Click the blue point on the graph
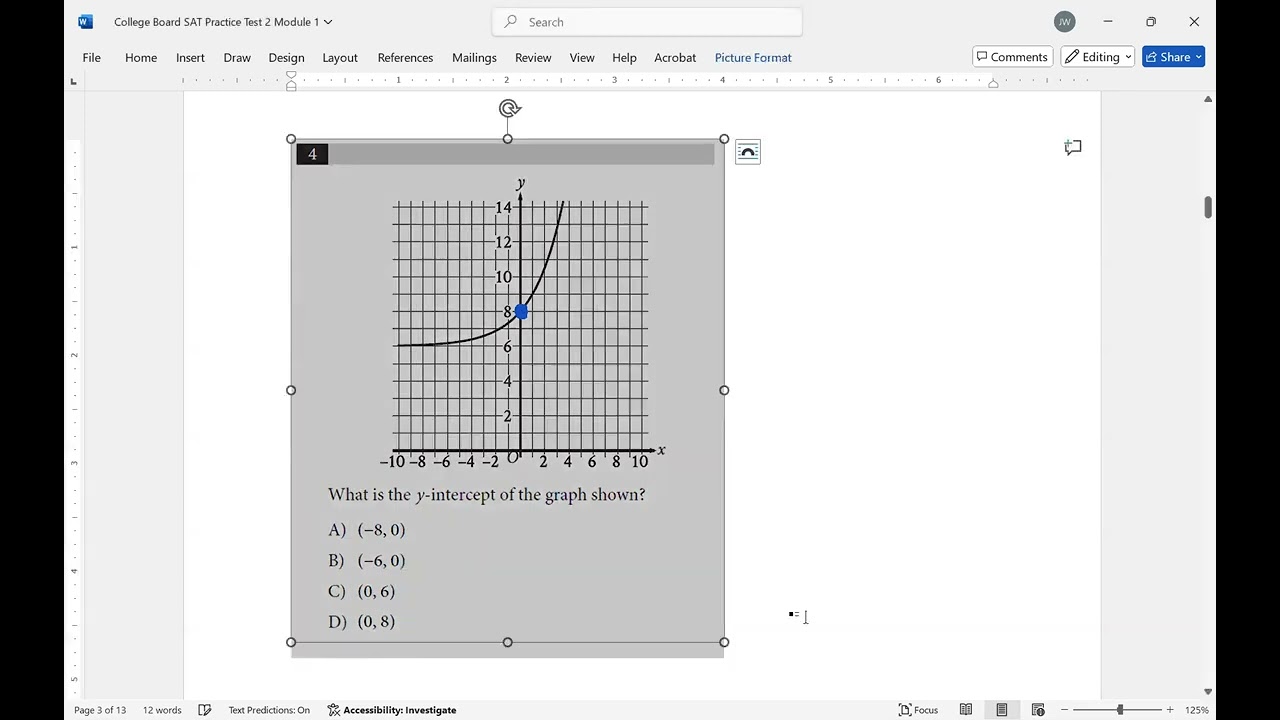 point(521,312)
